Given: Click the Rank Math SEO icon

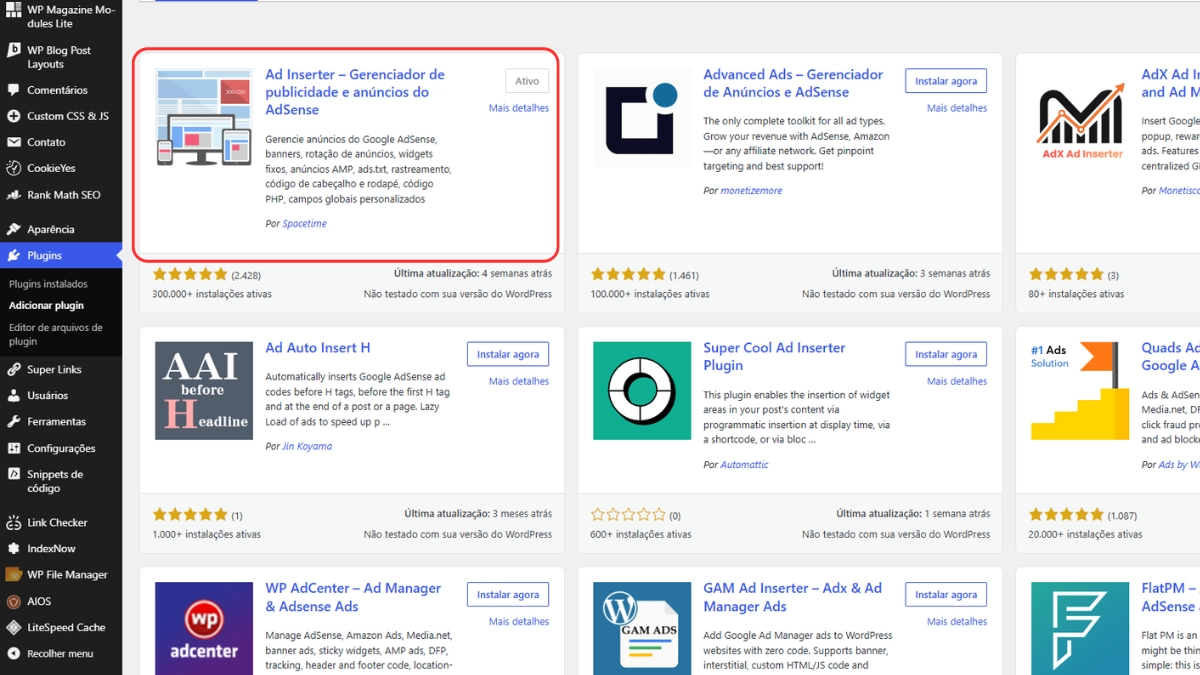Looking at the screenshot, I should tap(13, 195).
